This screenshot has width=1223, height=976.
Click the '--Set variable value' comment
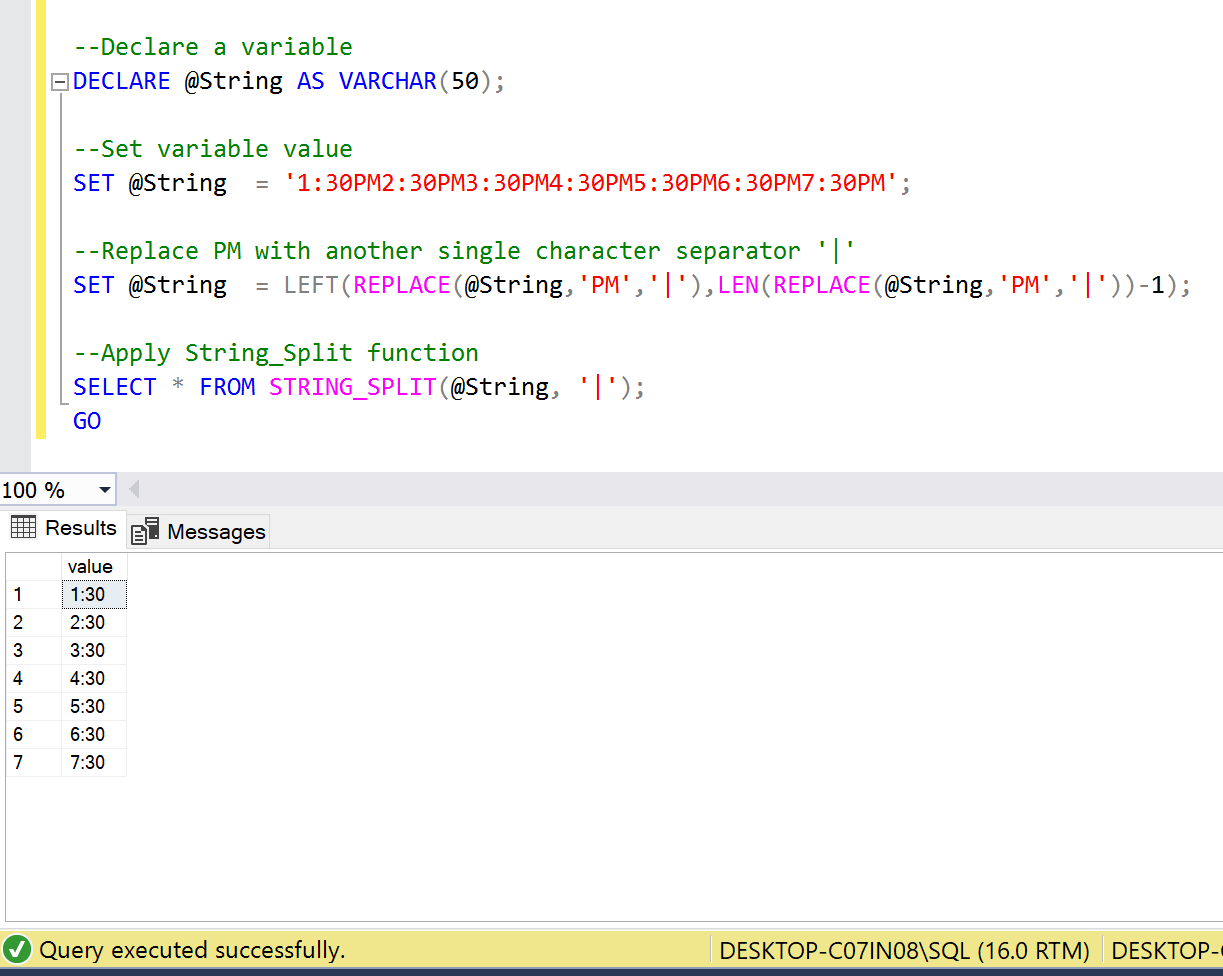pos(213,149)
